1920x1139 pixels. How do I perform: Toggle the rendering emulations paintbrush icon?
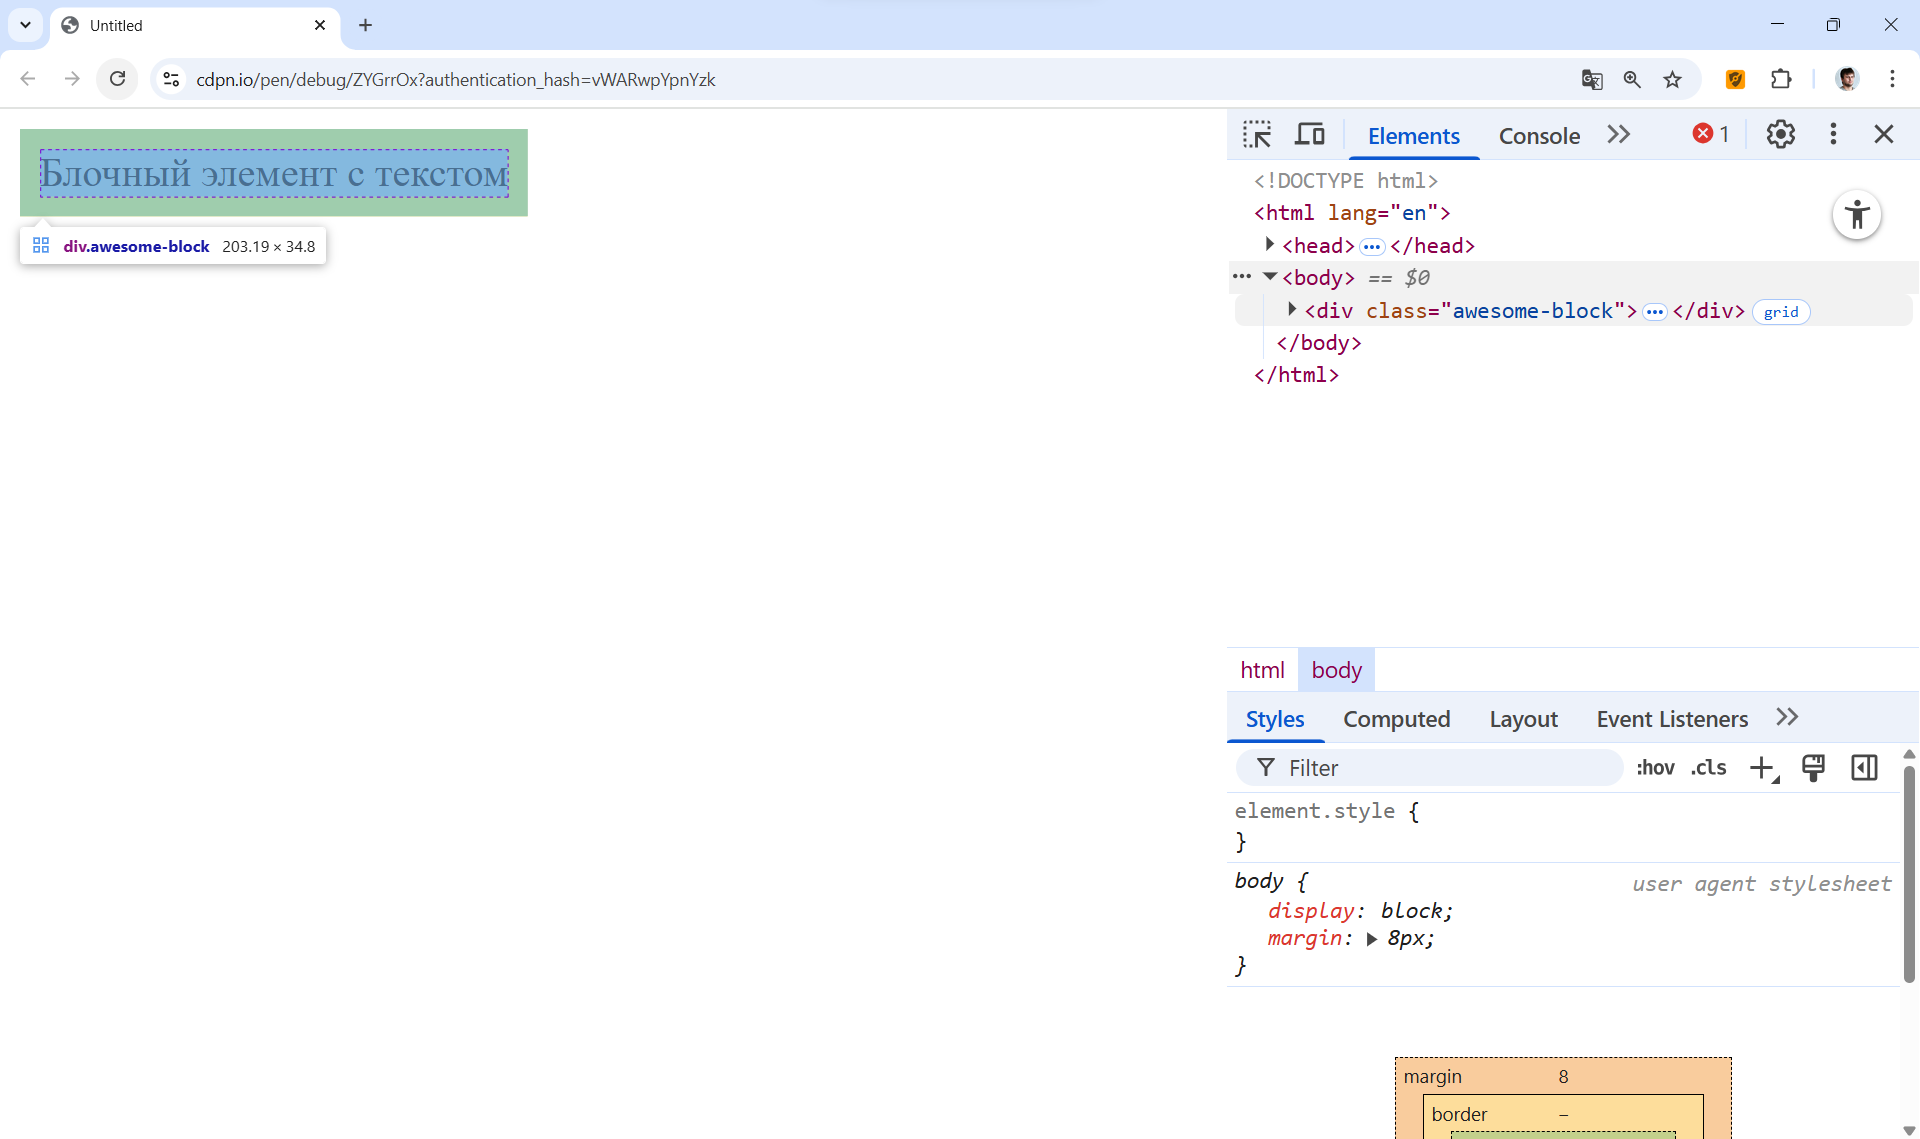tap(1812, 768)
